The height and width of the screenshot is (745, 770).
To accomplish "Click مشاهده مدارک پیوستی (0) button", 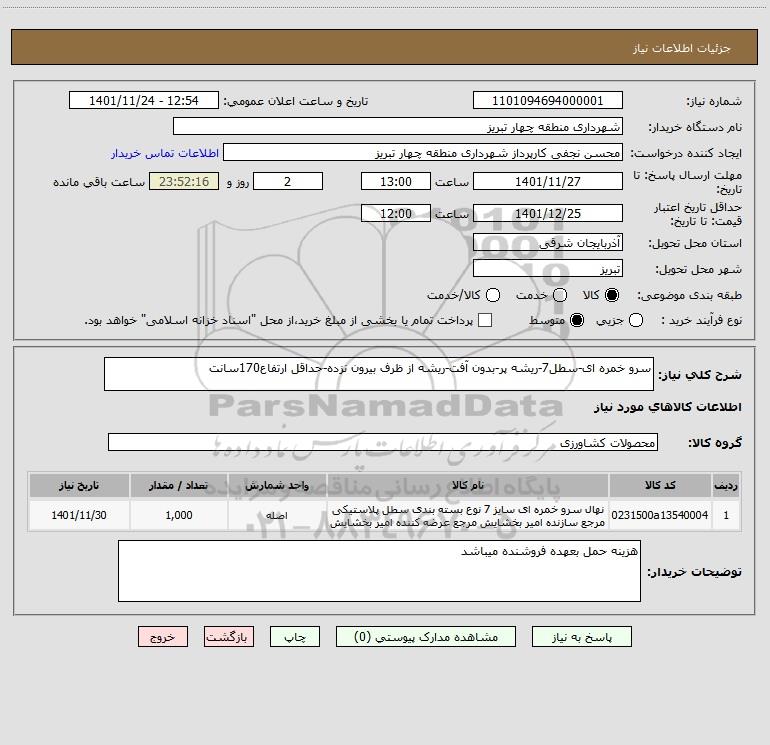I will point(426,637).
